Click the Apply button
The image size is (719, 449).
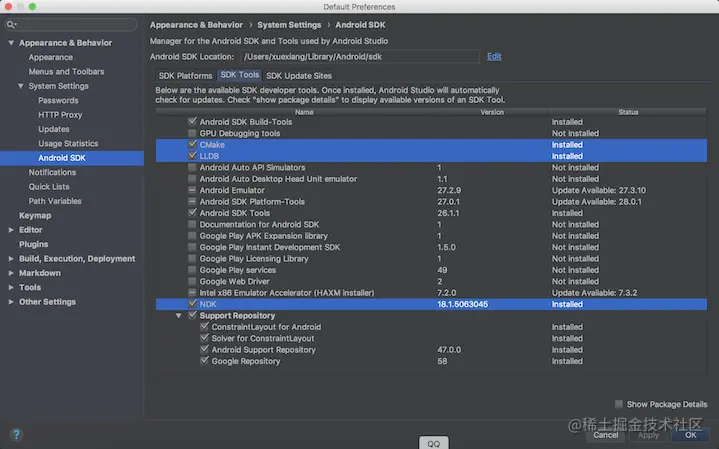[648, 435]
